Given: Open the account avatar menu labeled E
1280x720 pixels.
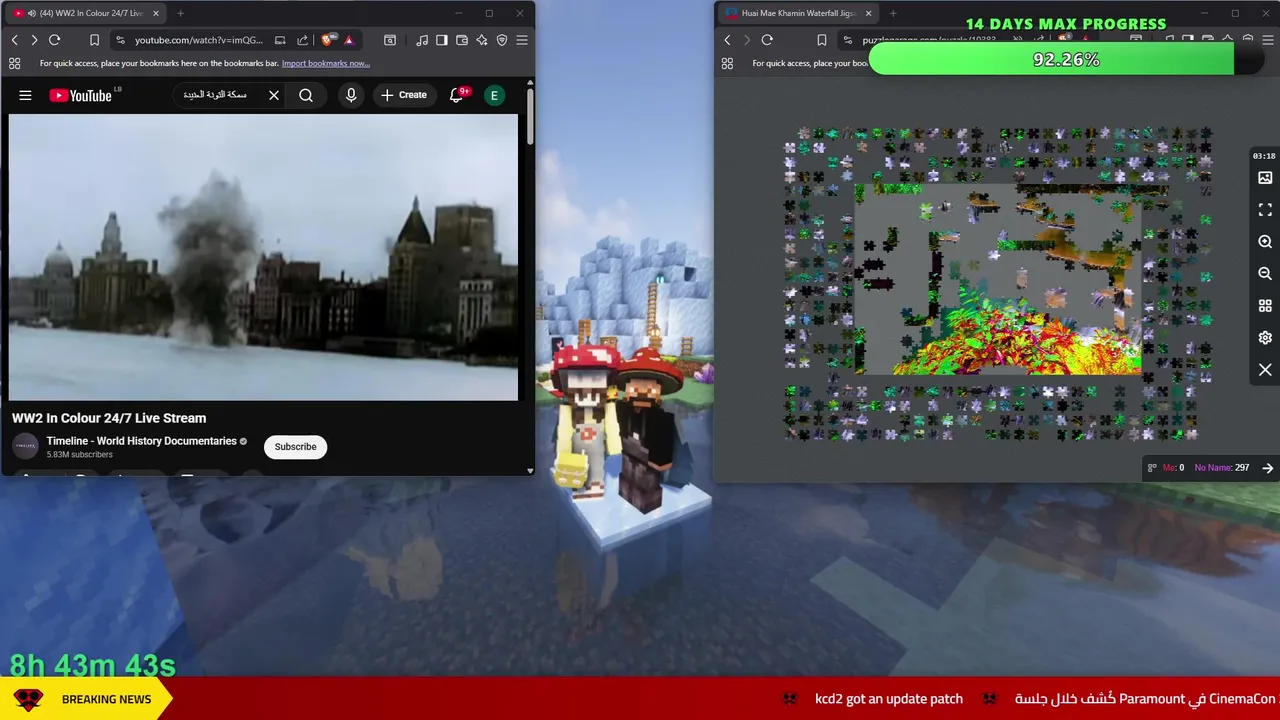Looking at the screenshot, I should [x=494, y=95].
